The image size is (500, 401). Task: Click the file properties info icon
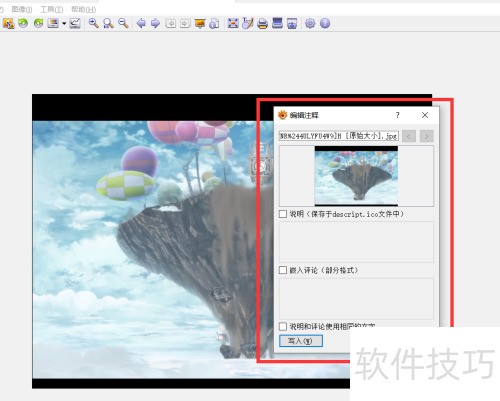point(215,23)
